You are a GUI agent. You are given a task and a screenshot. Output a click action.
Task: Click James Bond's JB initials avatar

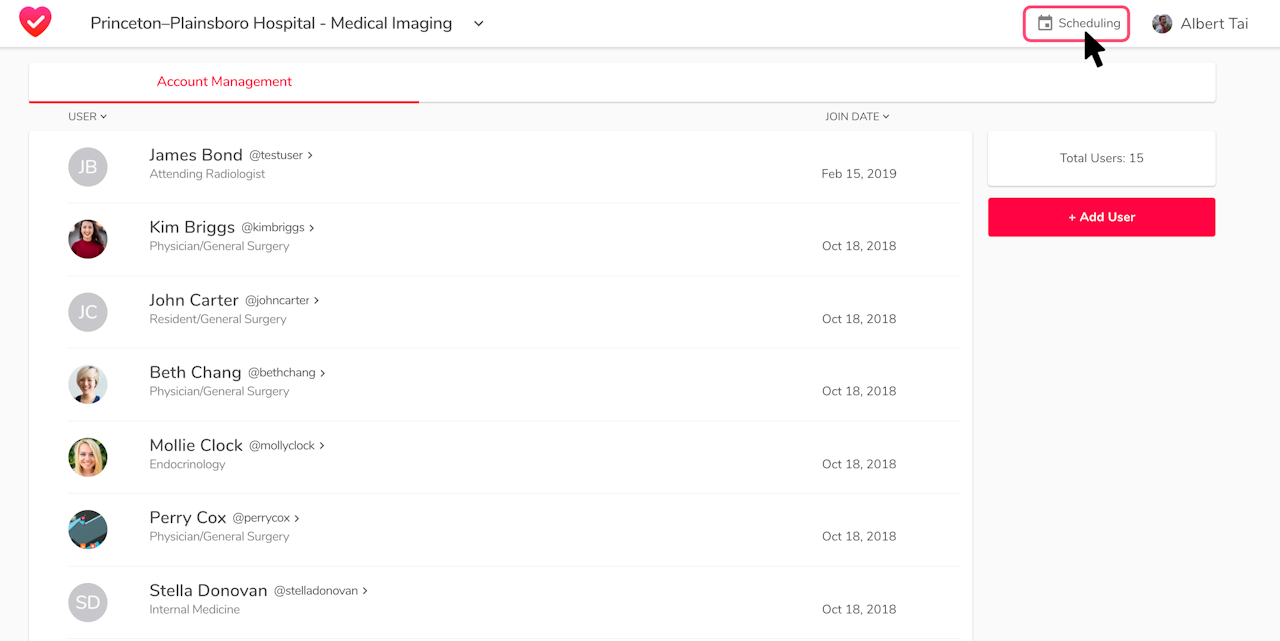[x=88, y=166]
